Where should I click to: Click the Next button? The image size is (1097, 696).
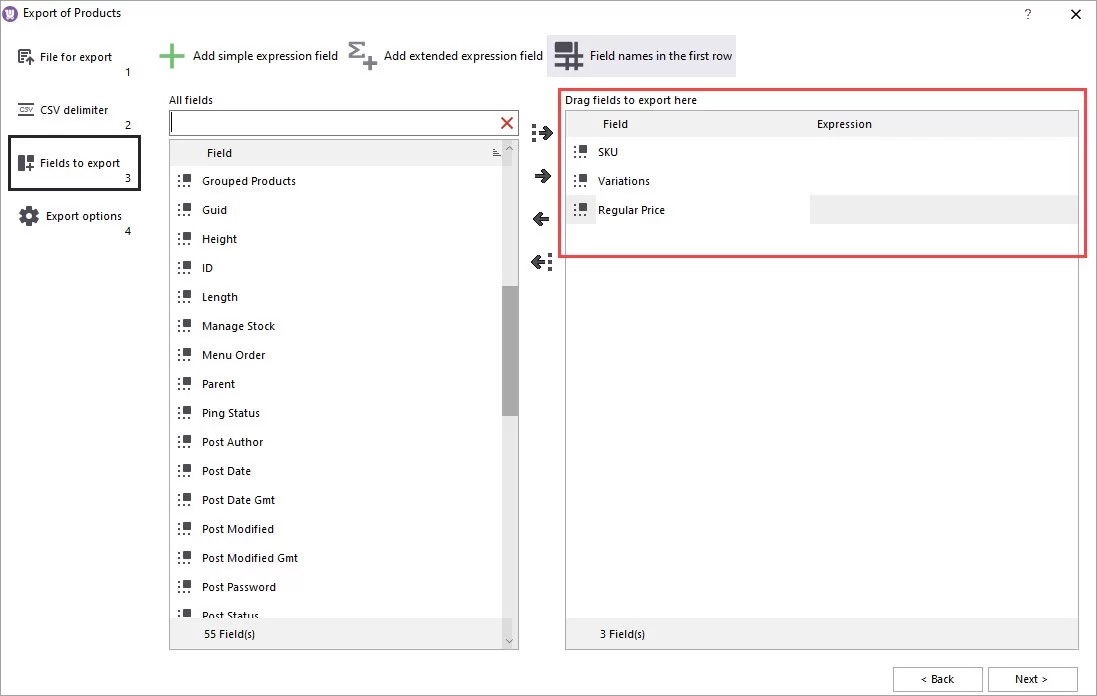point(1033,679)
